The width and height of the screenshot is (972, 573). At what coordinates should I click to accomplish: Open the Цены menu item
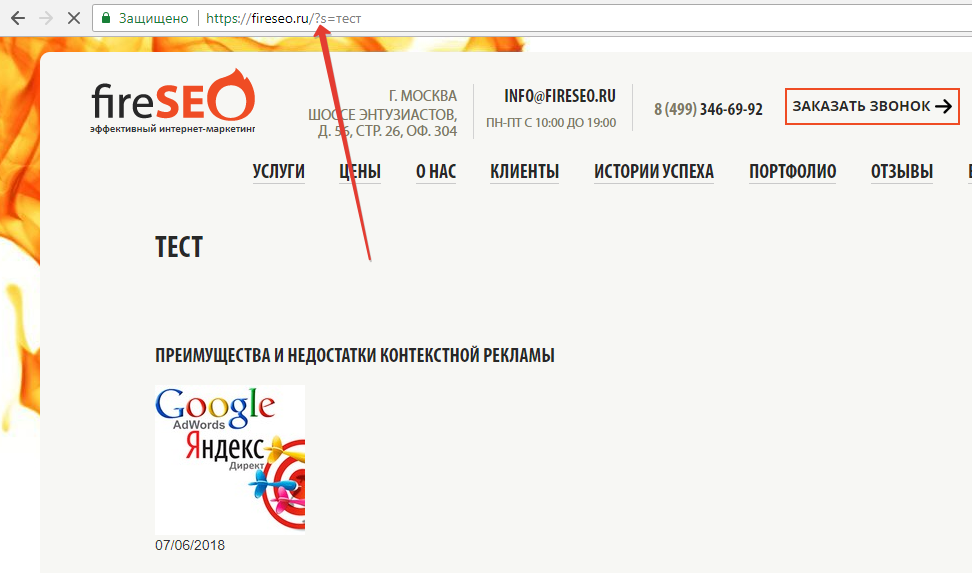(360, 172)
